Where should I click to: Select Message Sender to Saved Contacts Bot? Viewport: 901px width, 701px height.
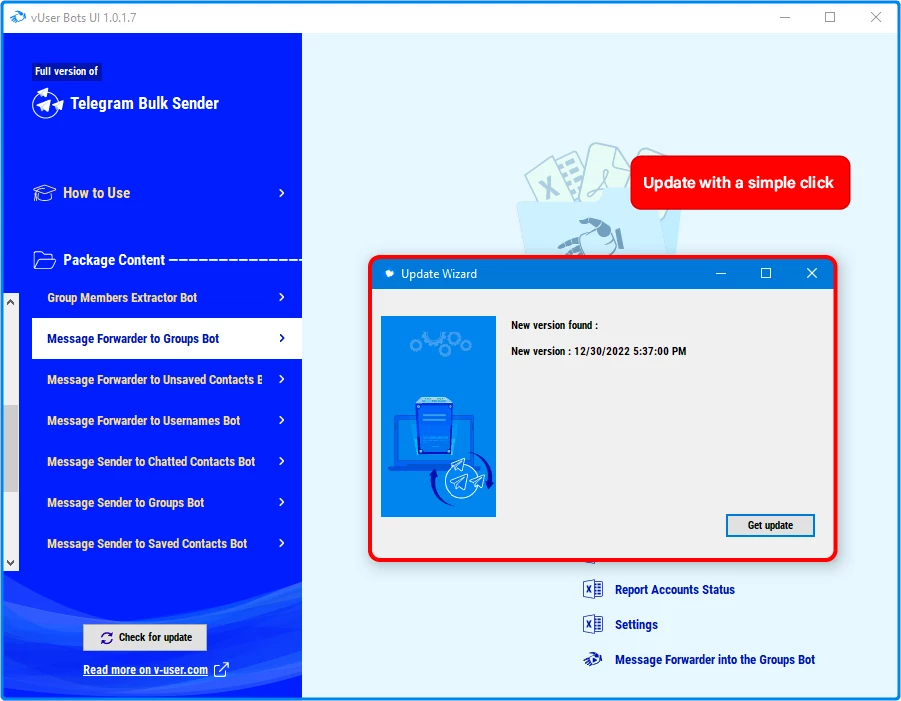point(167,544)
